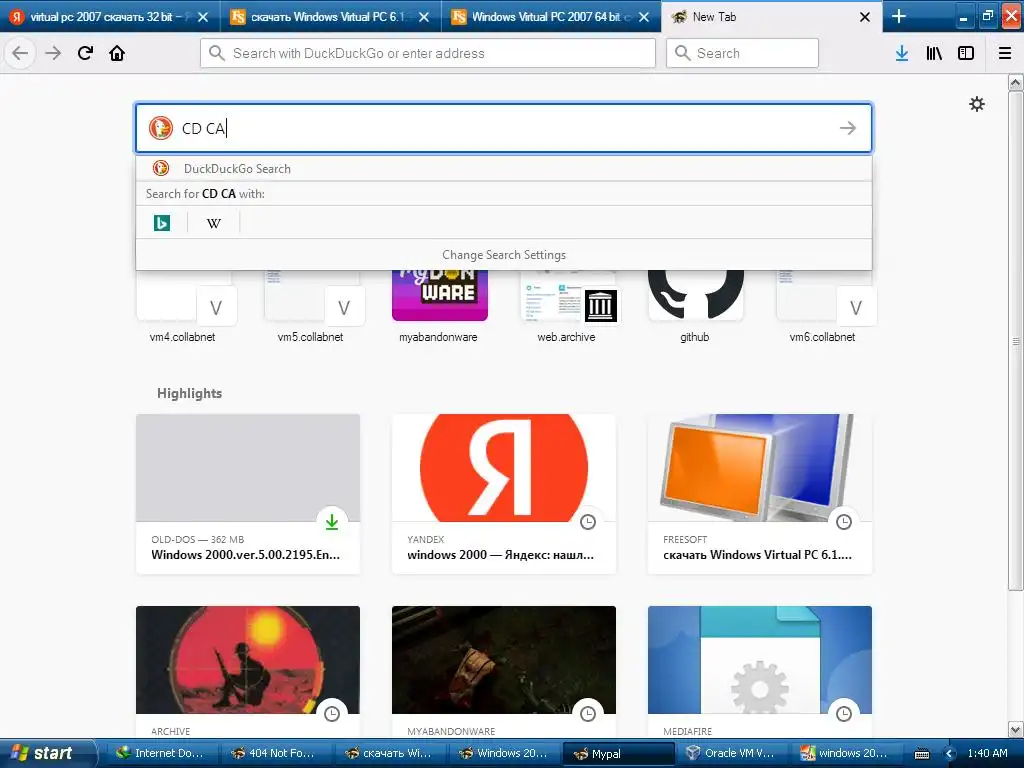Click in the toolbar Search field

tap(742, 53)
